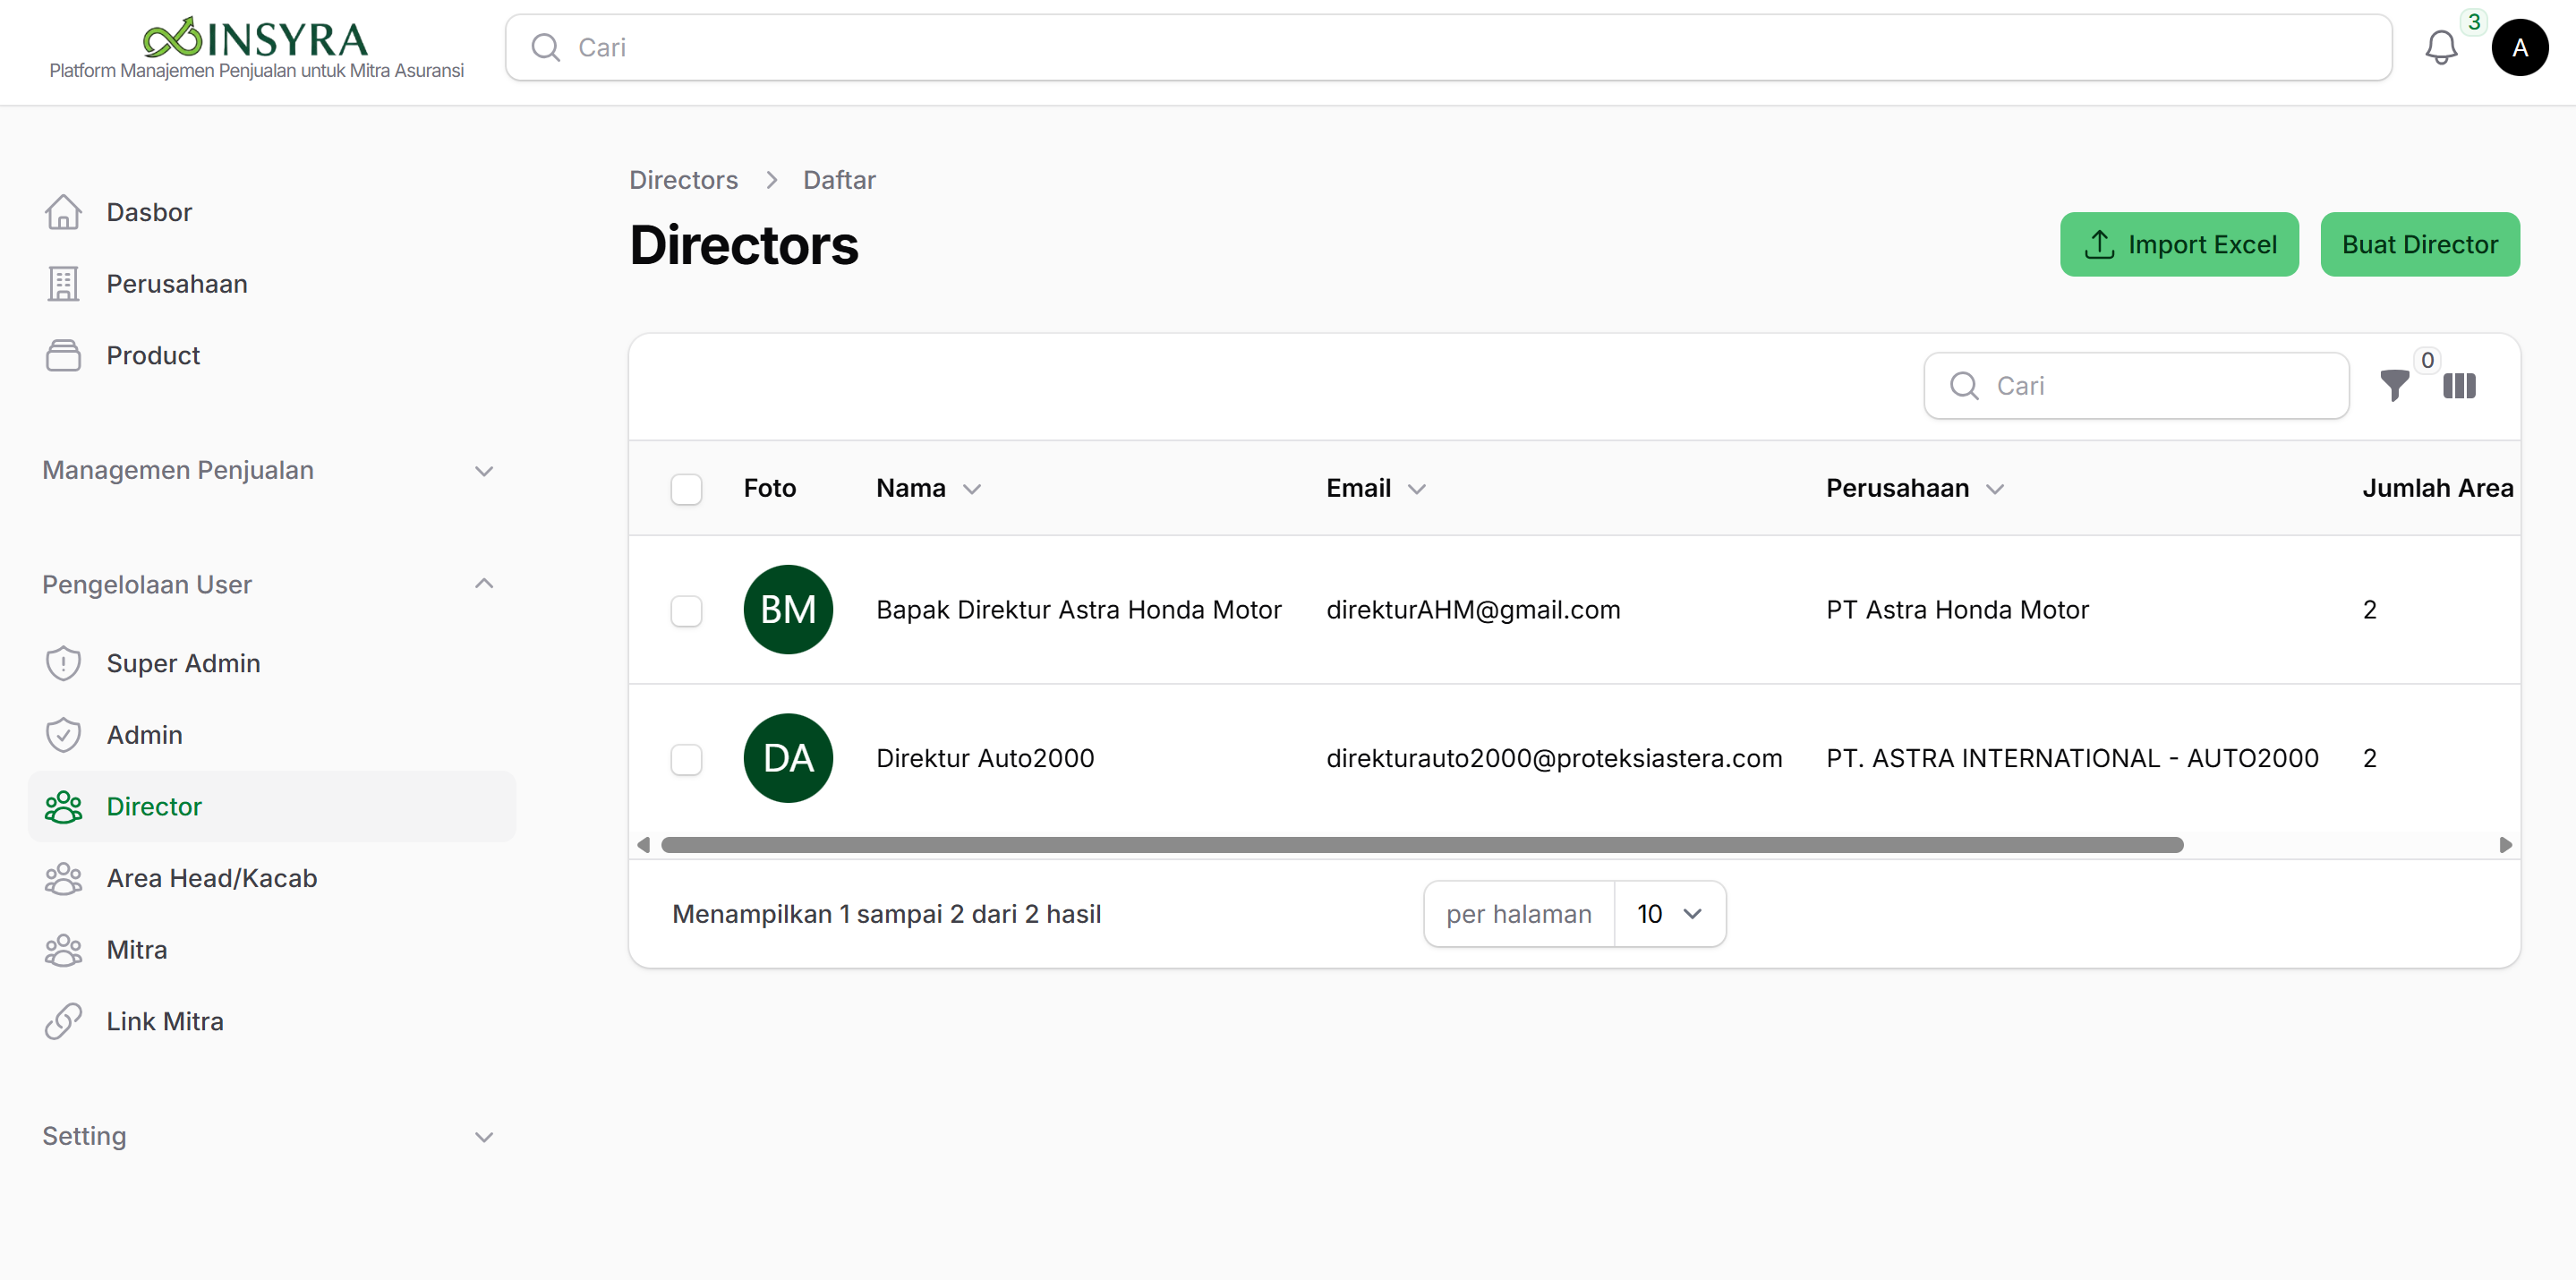2576x1280 pixels.
Task: Click the Foto column header
Action: [x=769, y=488]
